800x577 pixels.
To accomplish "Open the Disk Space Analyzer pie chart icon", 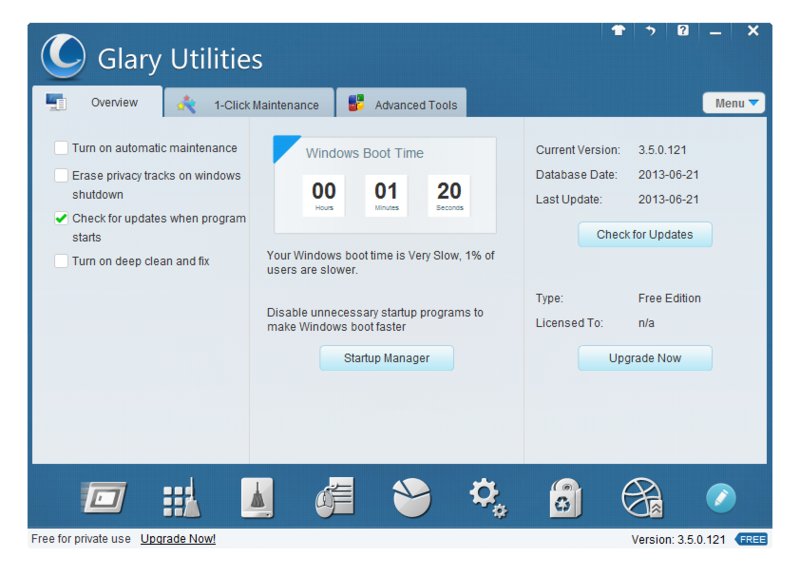I will (412, 497).
